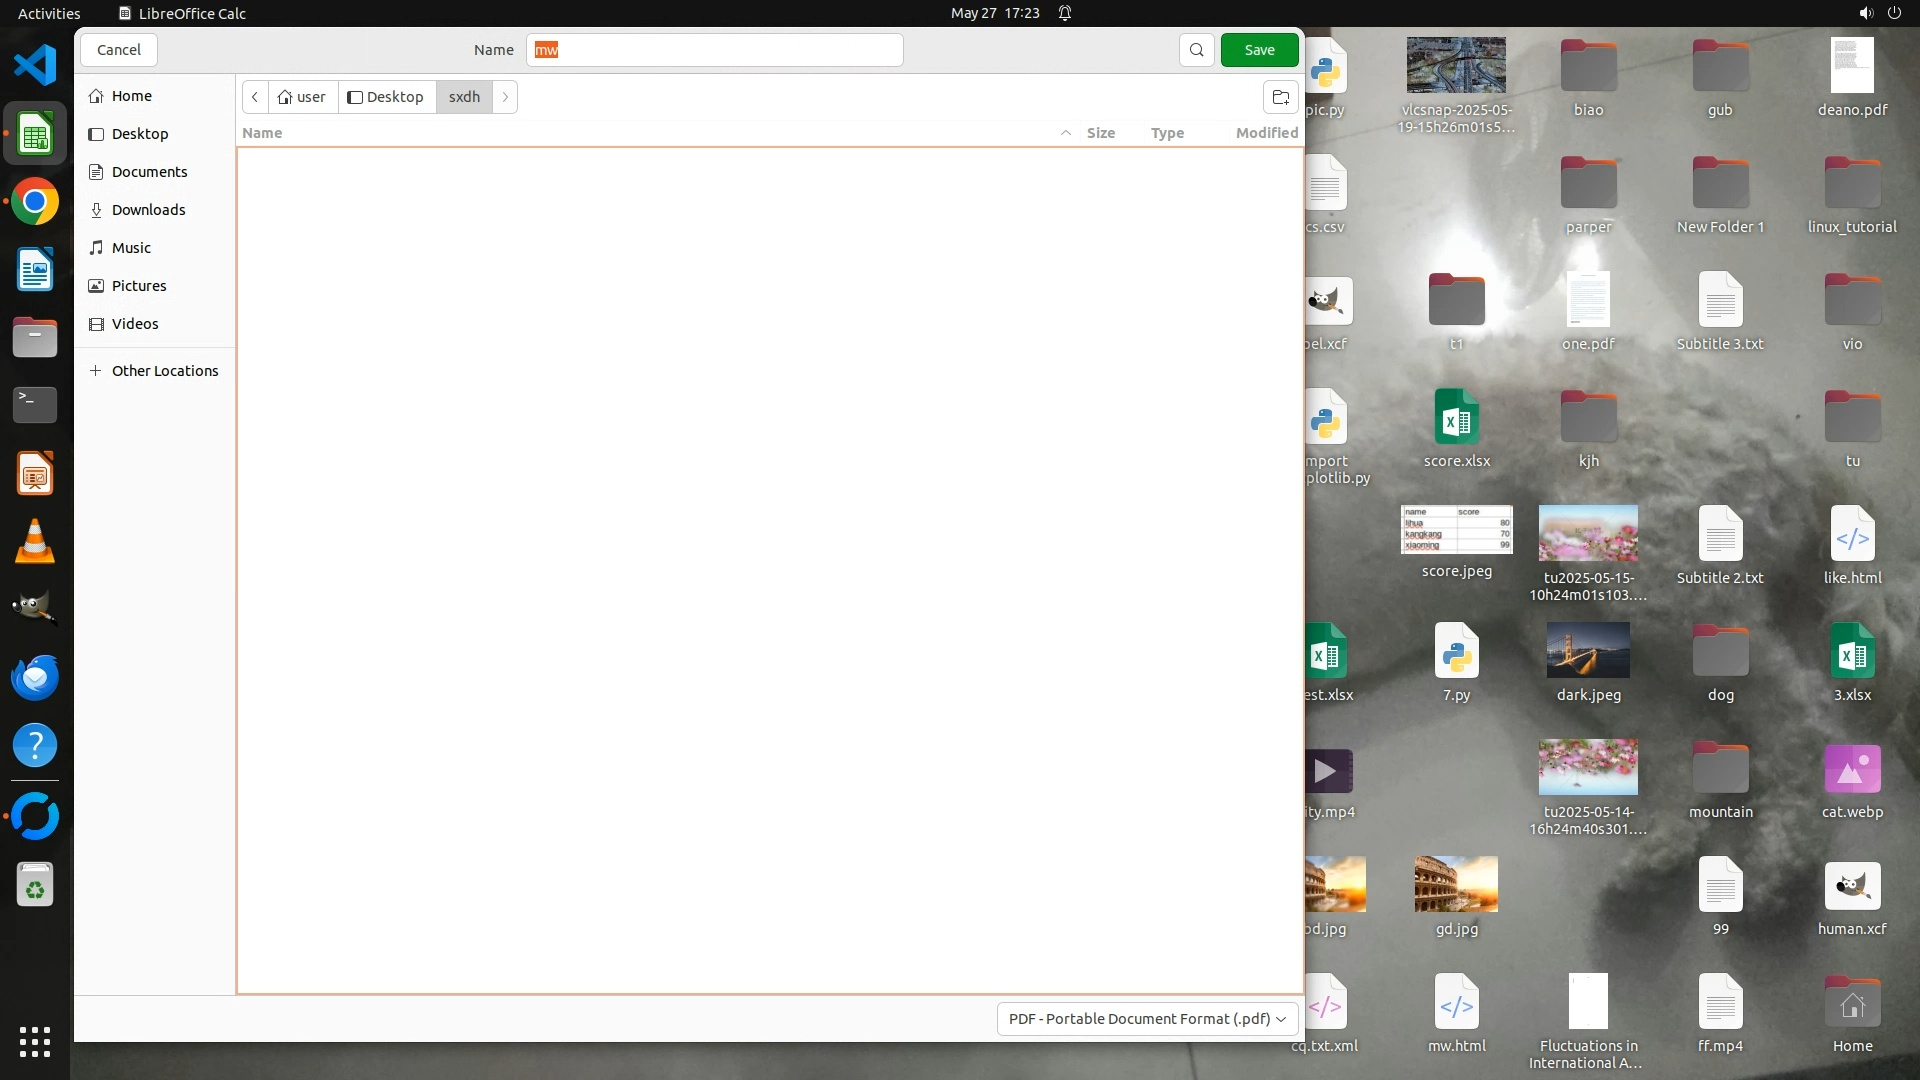Select Pictures in the sidebar
This screenshot has height=1080, width=1920.
(x=139, y=286)
